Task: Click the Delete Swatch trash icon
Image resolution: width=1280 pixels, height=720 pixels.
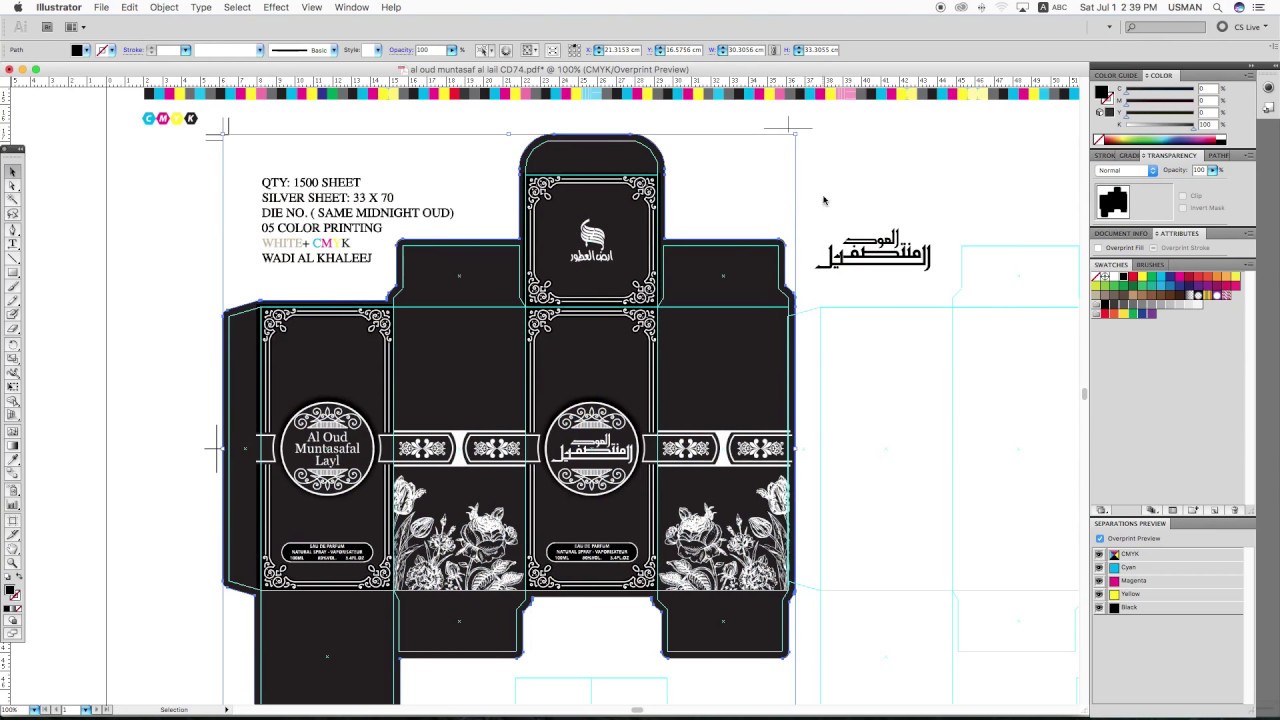Action: tap(1234, 510)
